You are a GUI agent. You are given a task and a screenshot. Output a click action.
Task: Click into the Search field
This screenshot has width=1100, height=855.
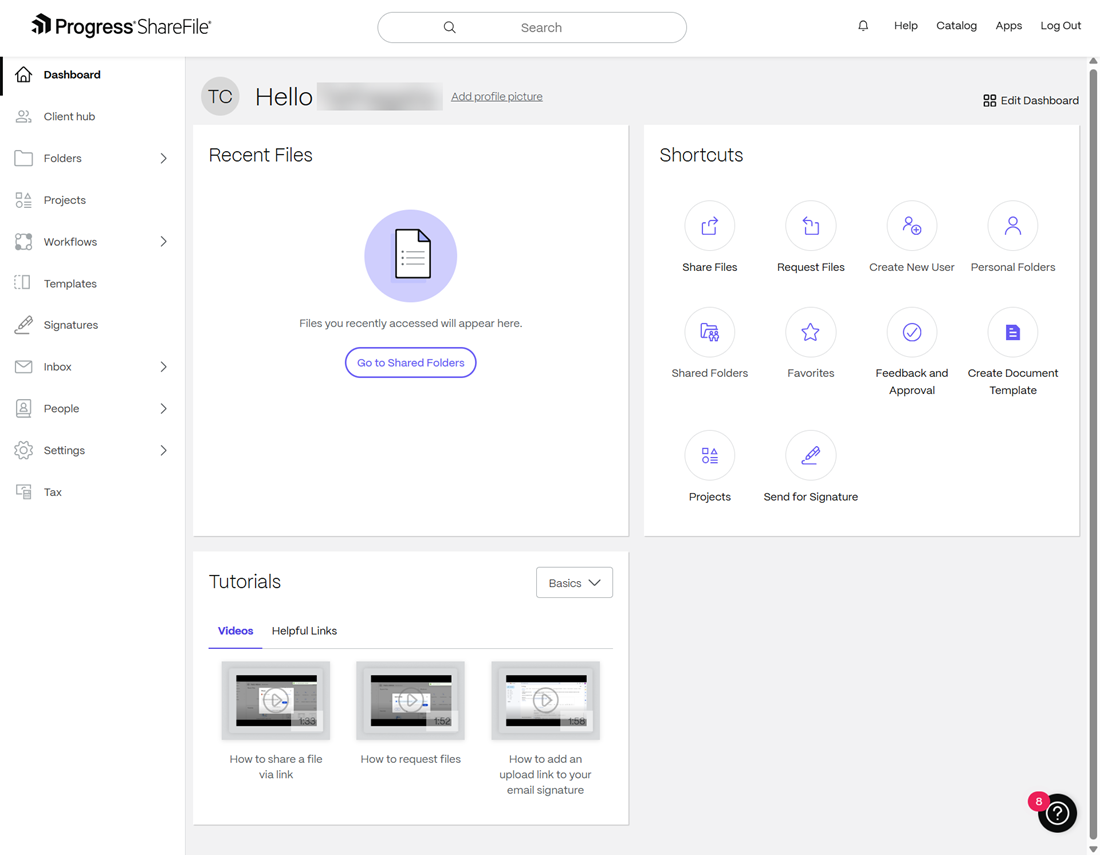tap(540, 28)
